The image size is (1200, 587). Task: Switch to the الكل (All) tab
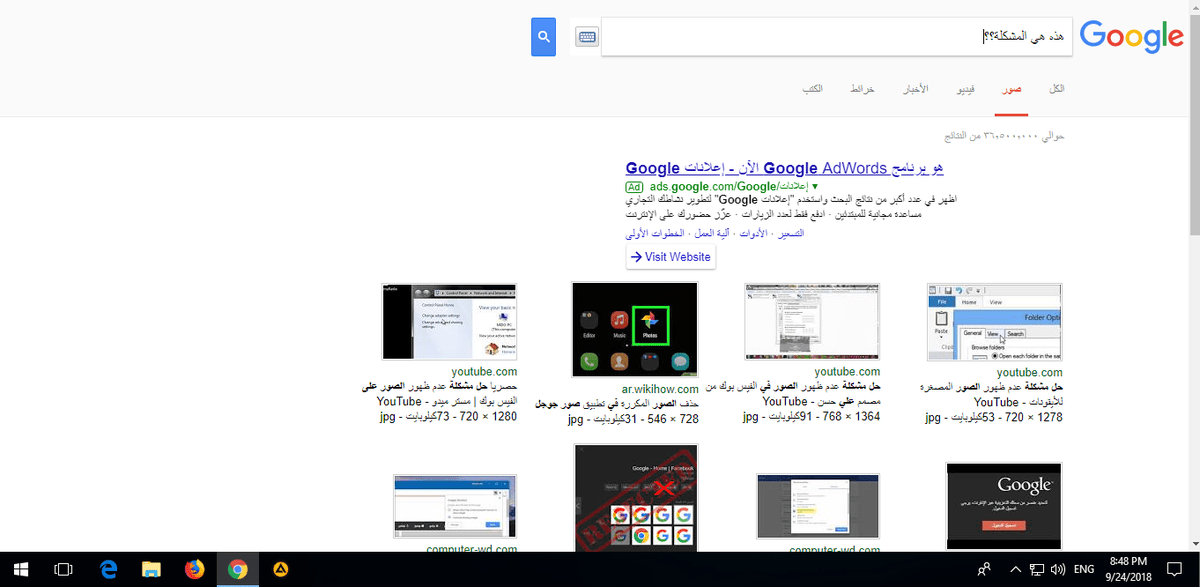1055,89
